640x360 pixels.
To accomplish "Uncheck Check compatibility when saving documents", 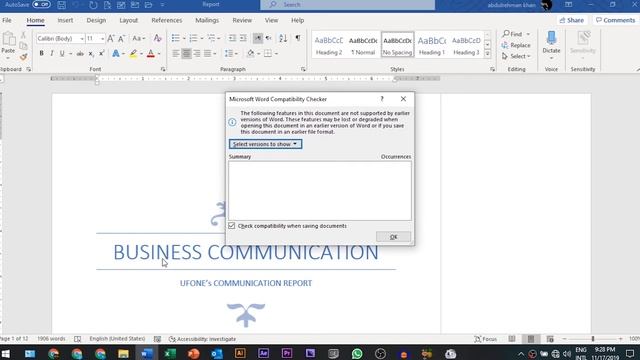I will point(232,226).
